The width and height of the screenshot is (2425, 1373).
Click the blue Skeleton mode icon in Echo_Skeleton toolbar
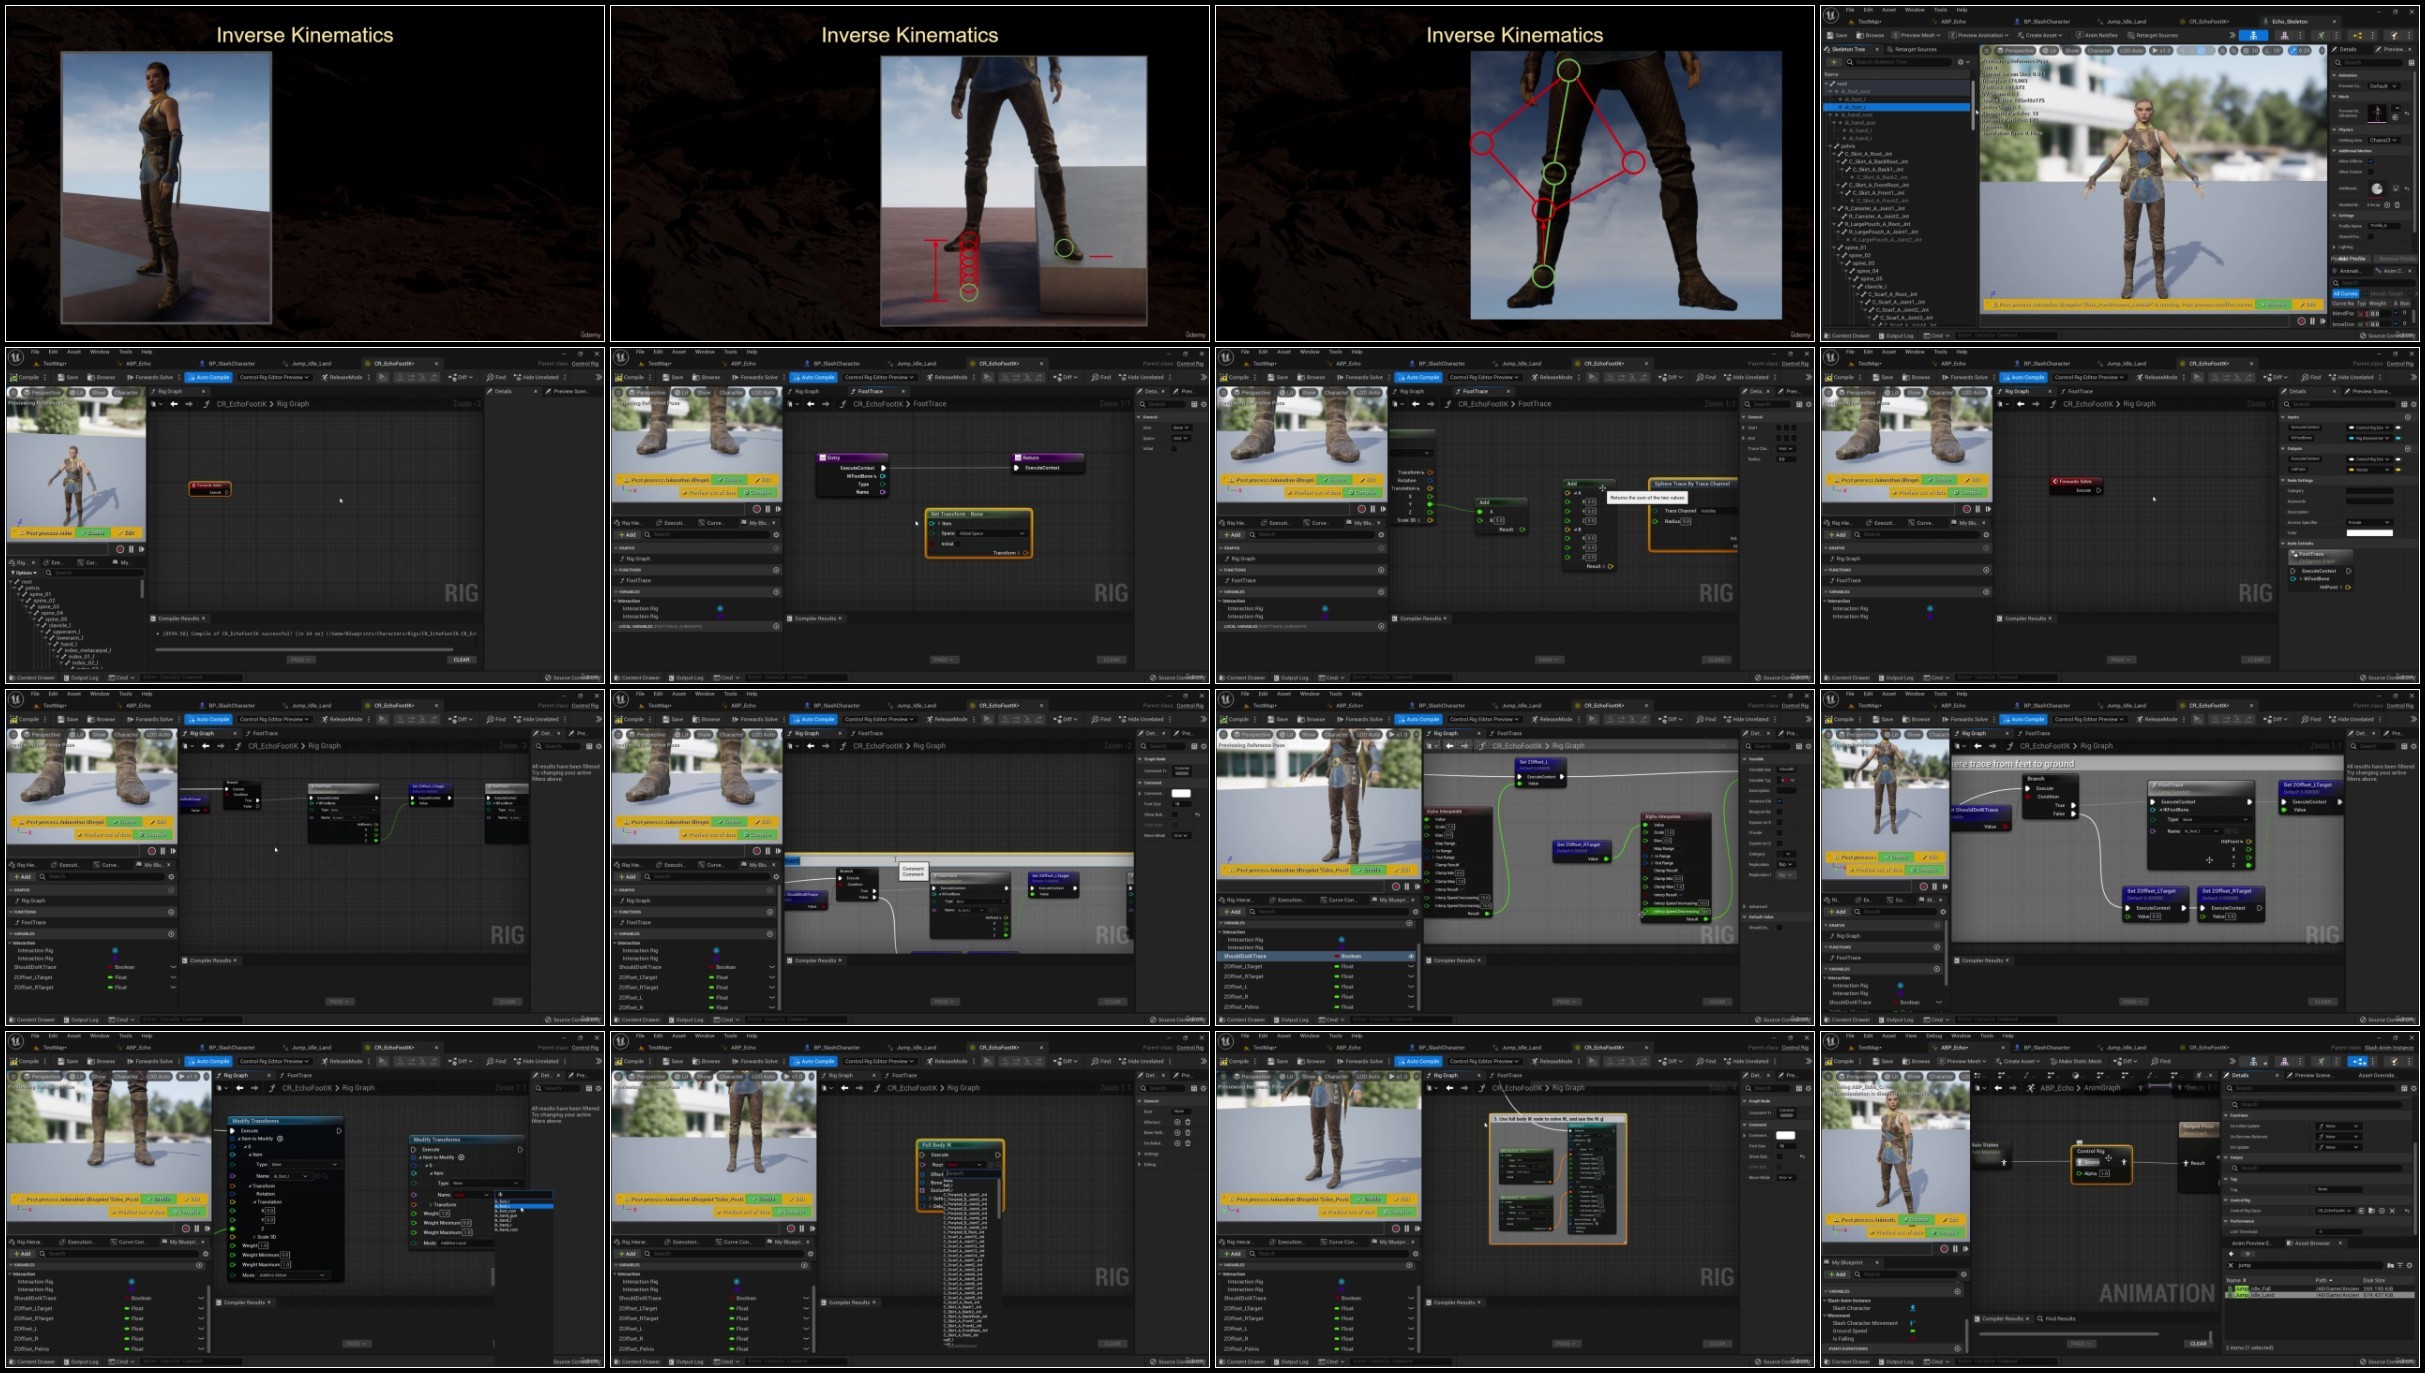point(2253,35)
